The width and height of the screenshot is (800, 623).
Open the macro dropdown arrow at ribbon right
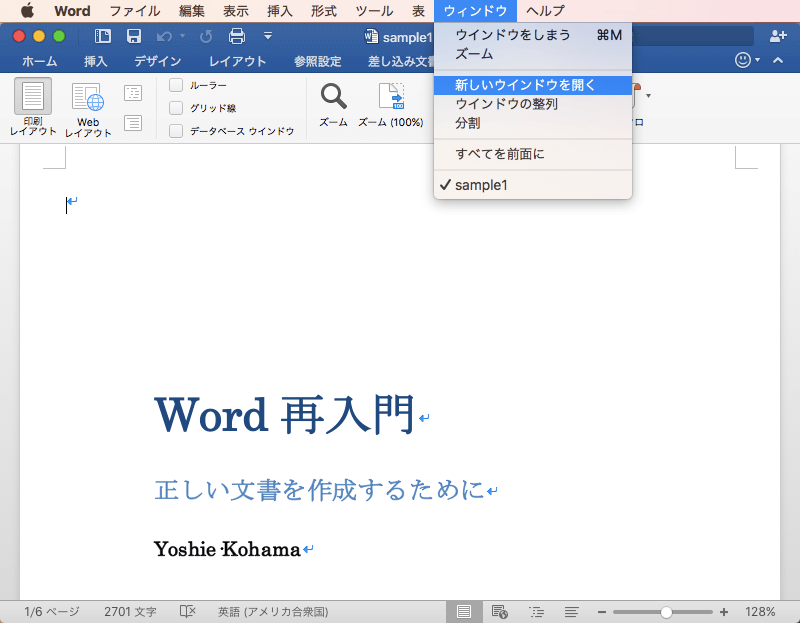648,95
